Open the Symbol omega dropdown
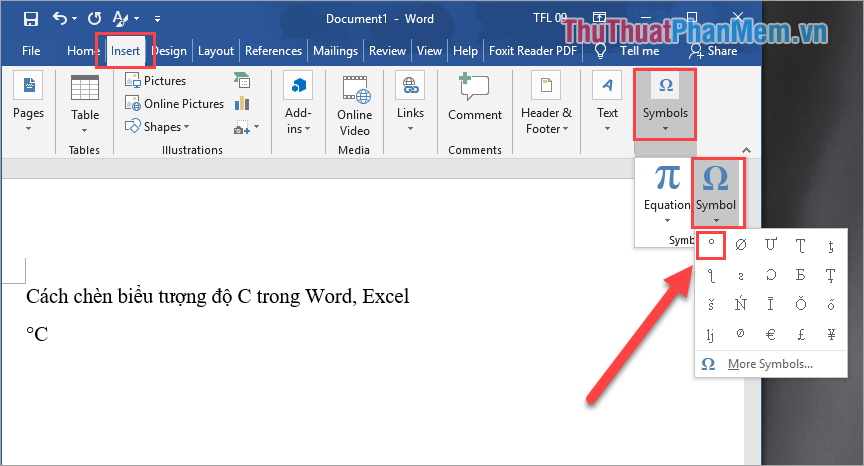 [716, 193]
